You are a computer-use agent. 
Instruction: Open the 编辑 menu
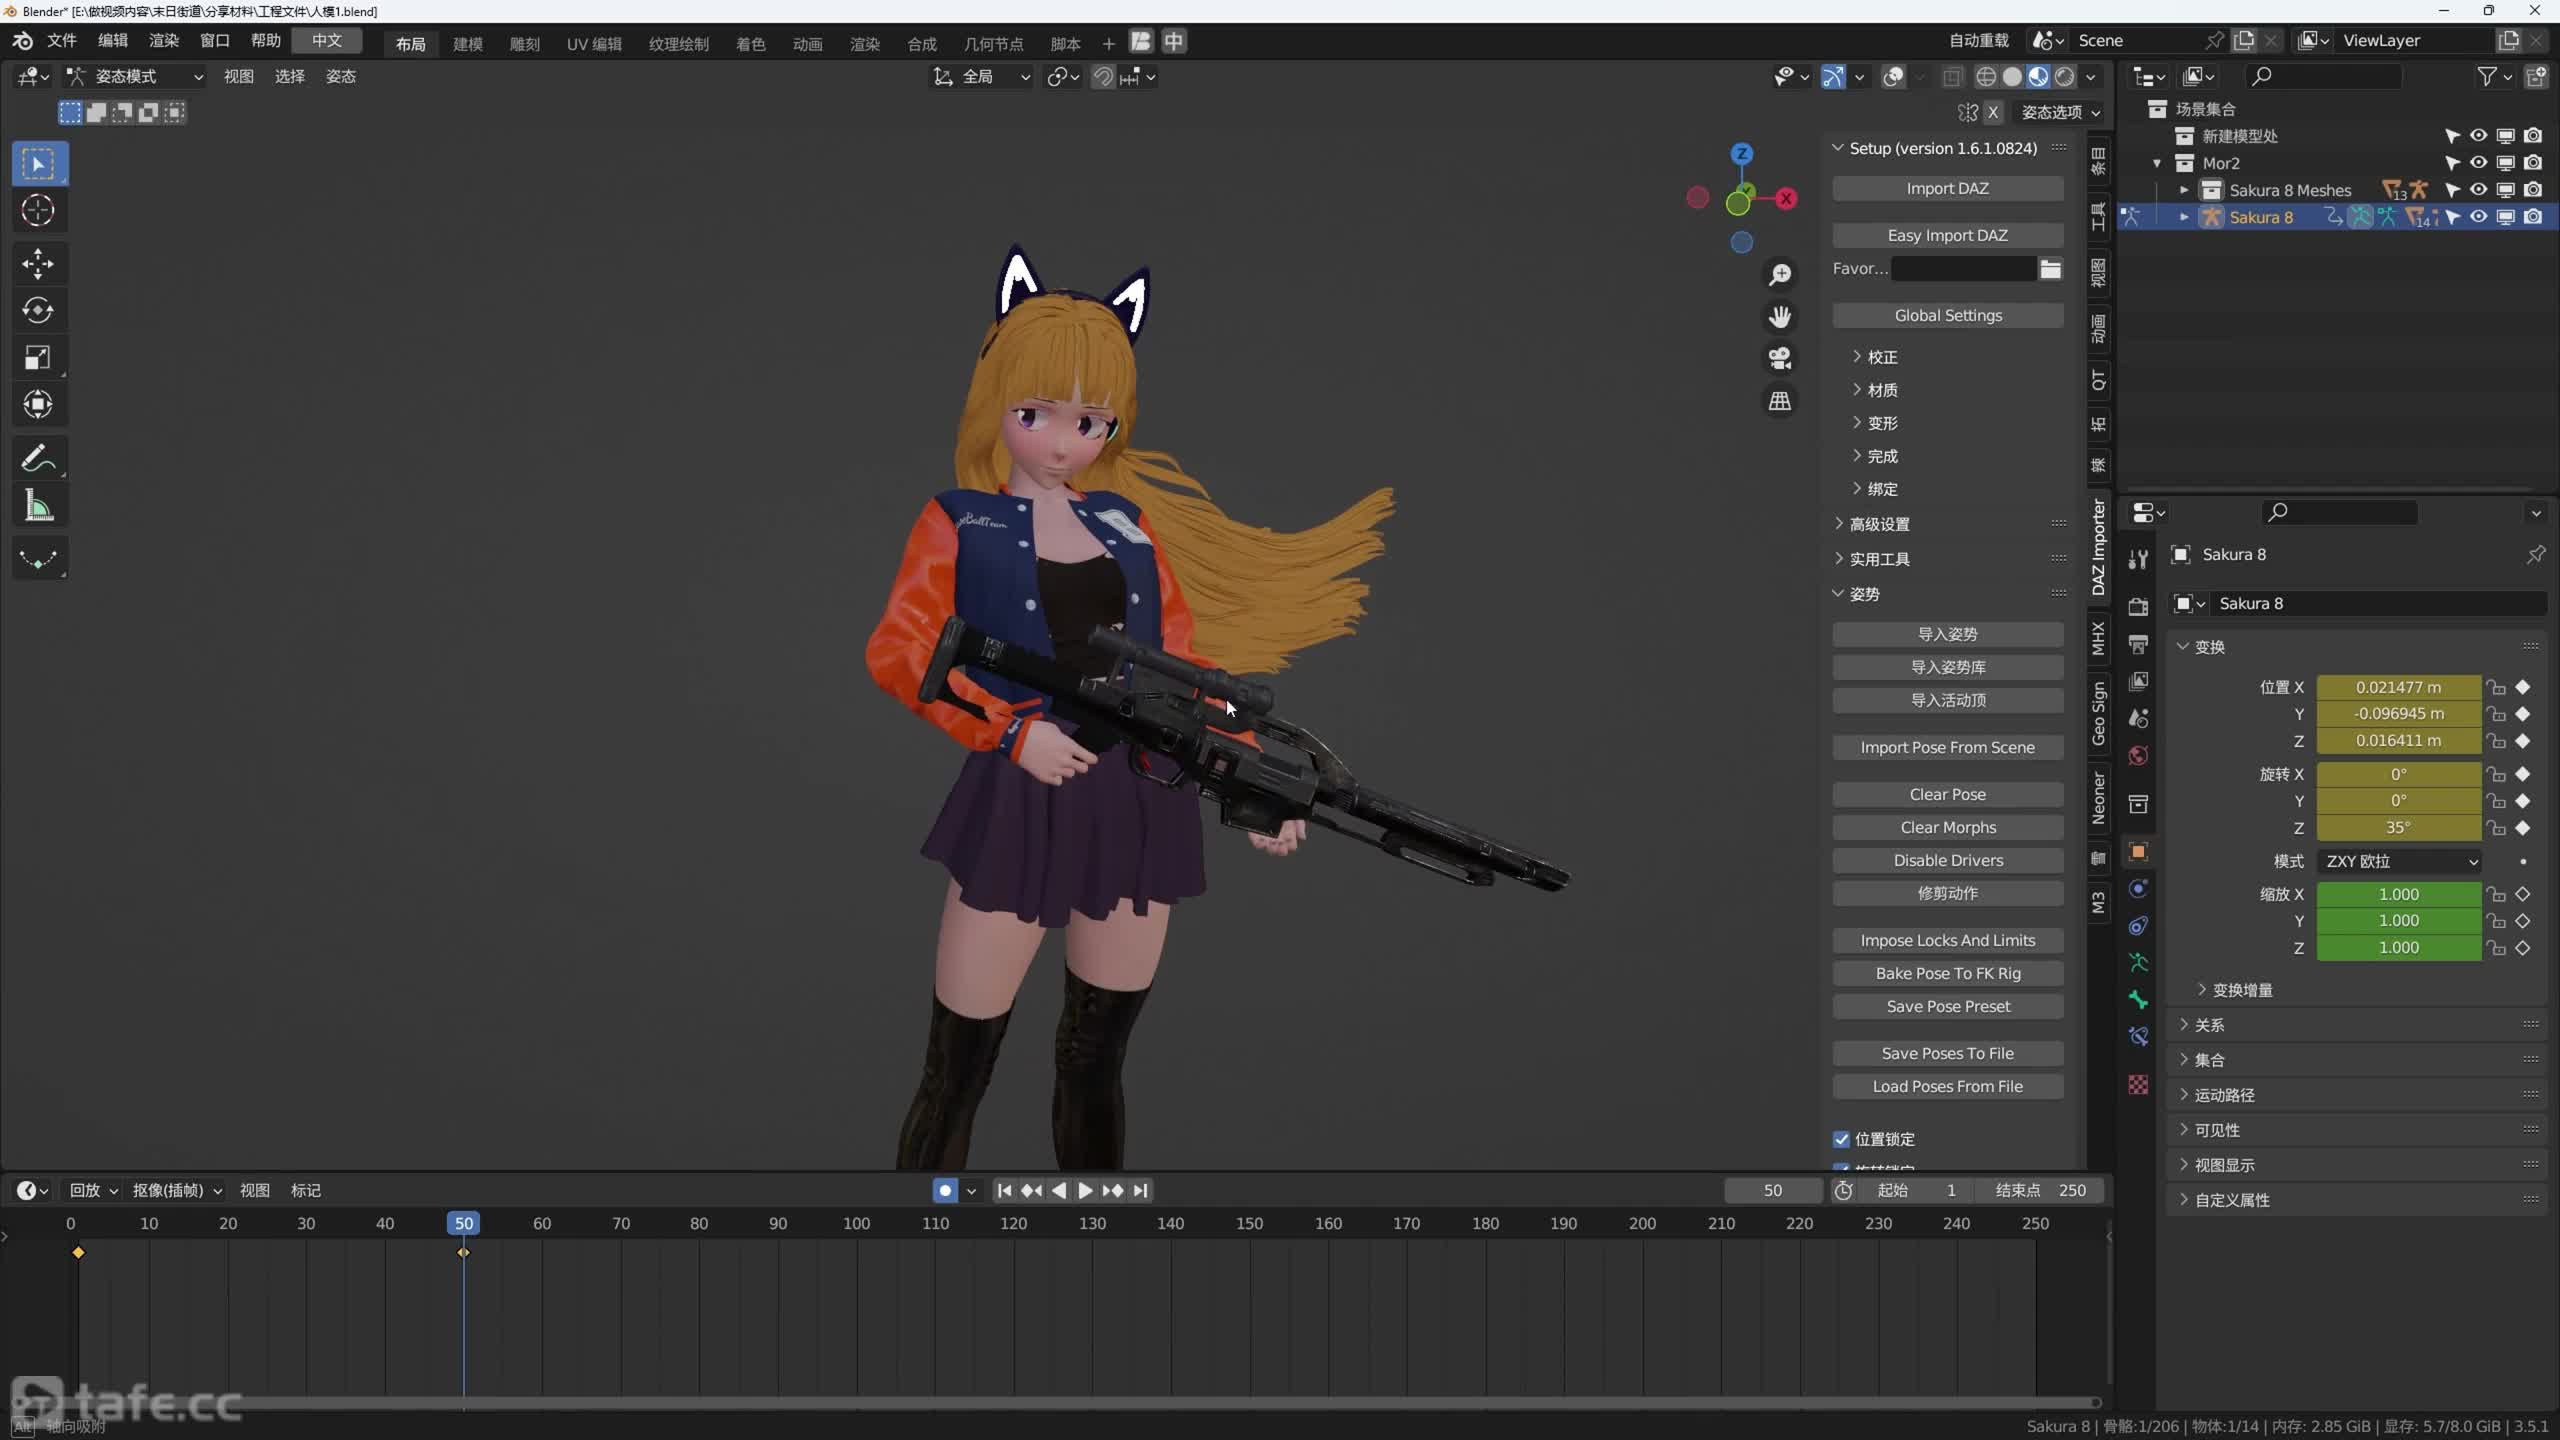coord(113,41)
